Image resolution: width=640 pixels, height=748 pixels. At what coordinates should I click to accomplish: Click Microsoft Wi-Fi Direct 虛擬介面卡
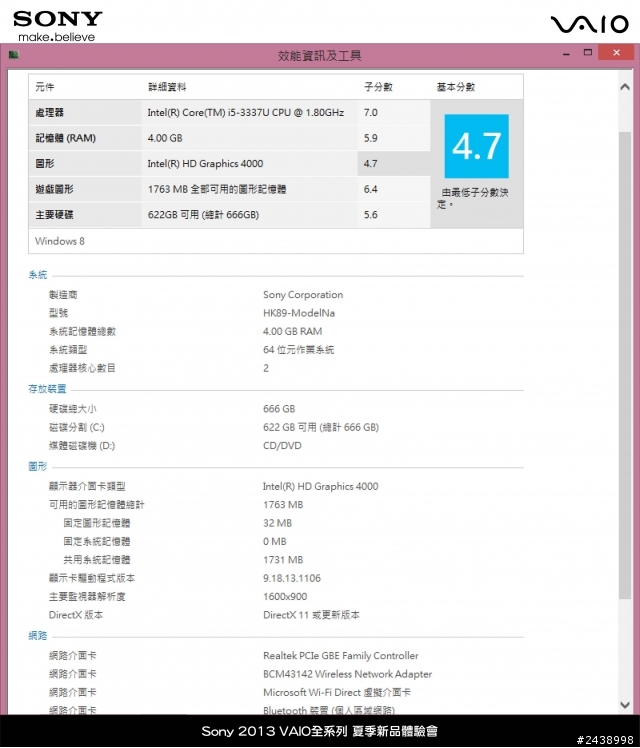(337, 692)
